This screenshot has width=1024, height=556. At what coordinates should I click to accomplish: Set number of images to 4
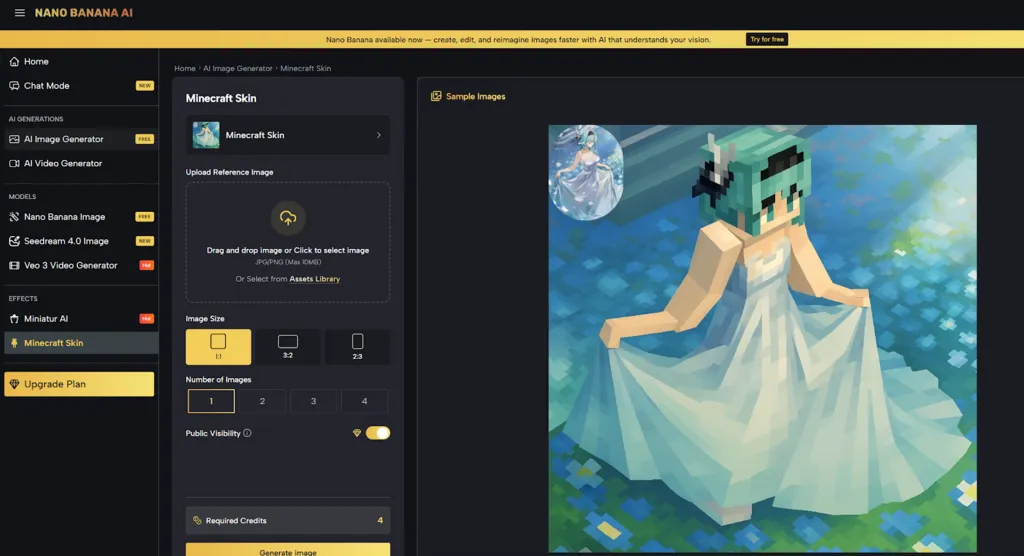pyautogui.click(x=364, y=401)
